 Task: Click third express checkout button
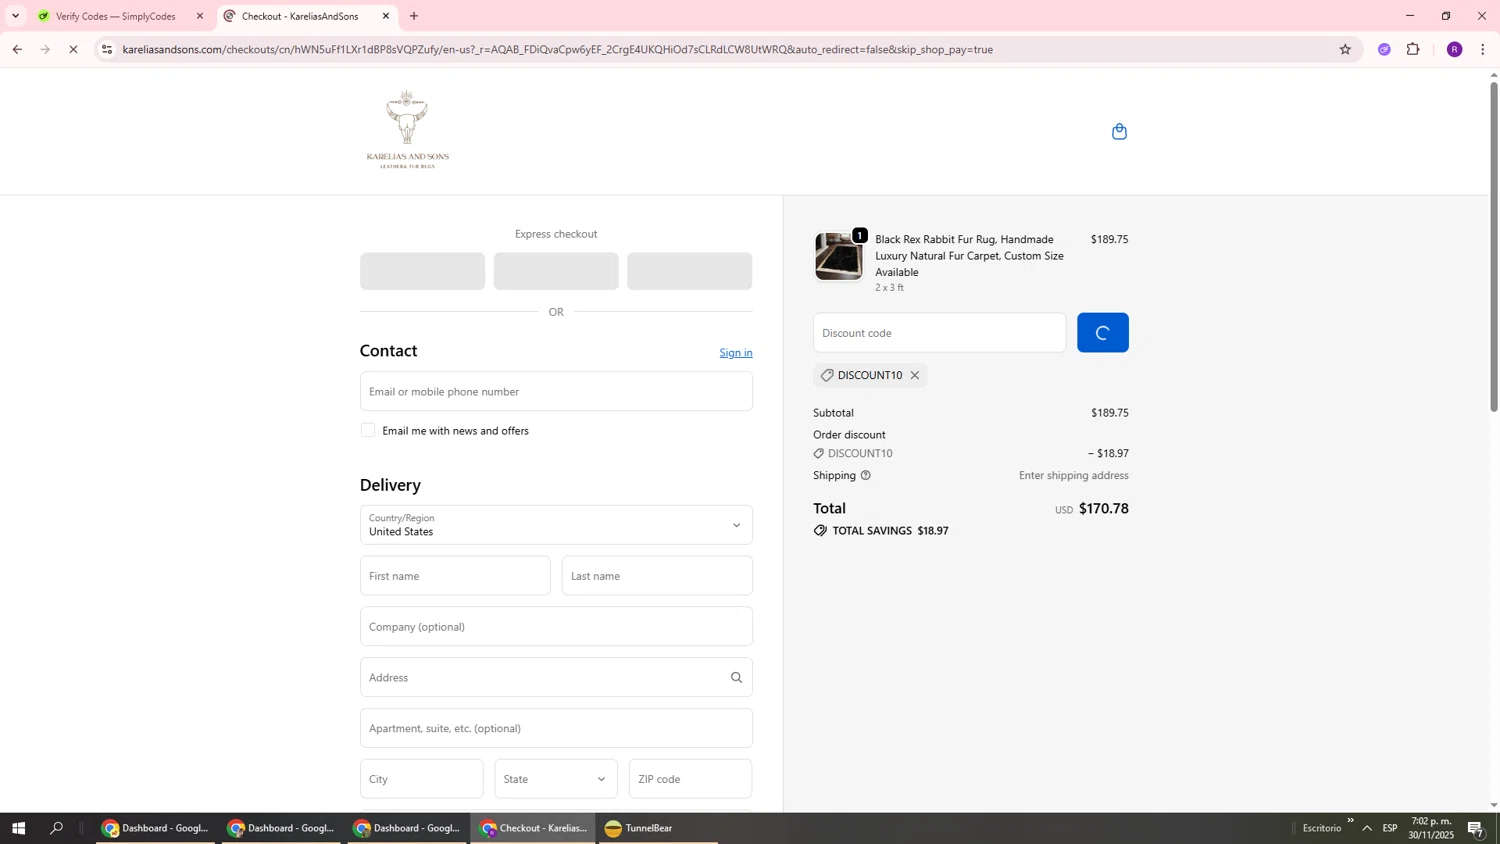click(x=690, y=271)
